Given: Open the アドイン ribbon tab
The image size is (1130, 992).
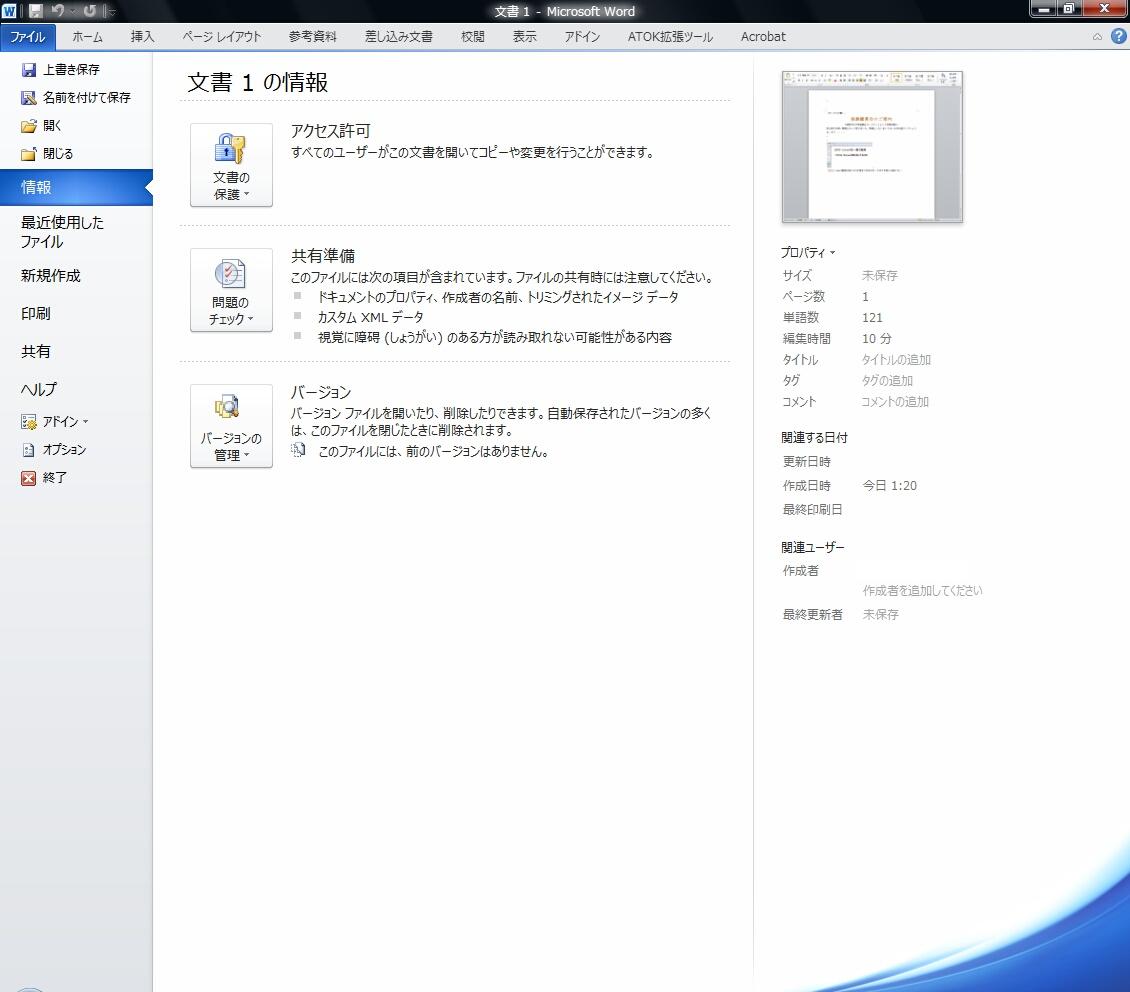Looking at the screenshot, I should click(x=582, y=37).
